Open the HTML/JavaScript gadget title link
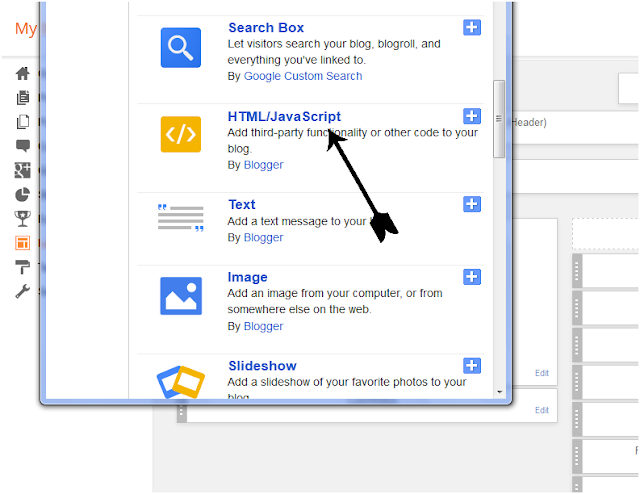The width and height of the screenshot is (640, 494). (x=284, y=117)
